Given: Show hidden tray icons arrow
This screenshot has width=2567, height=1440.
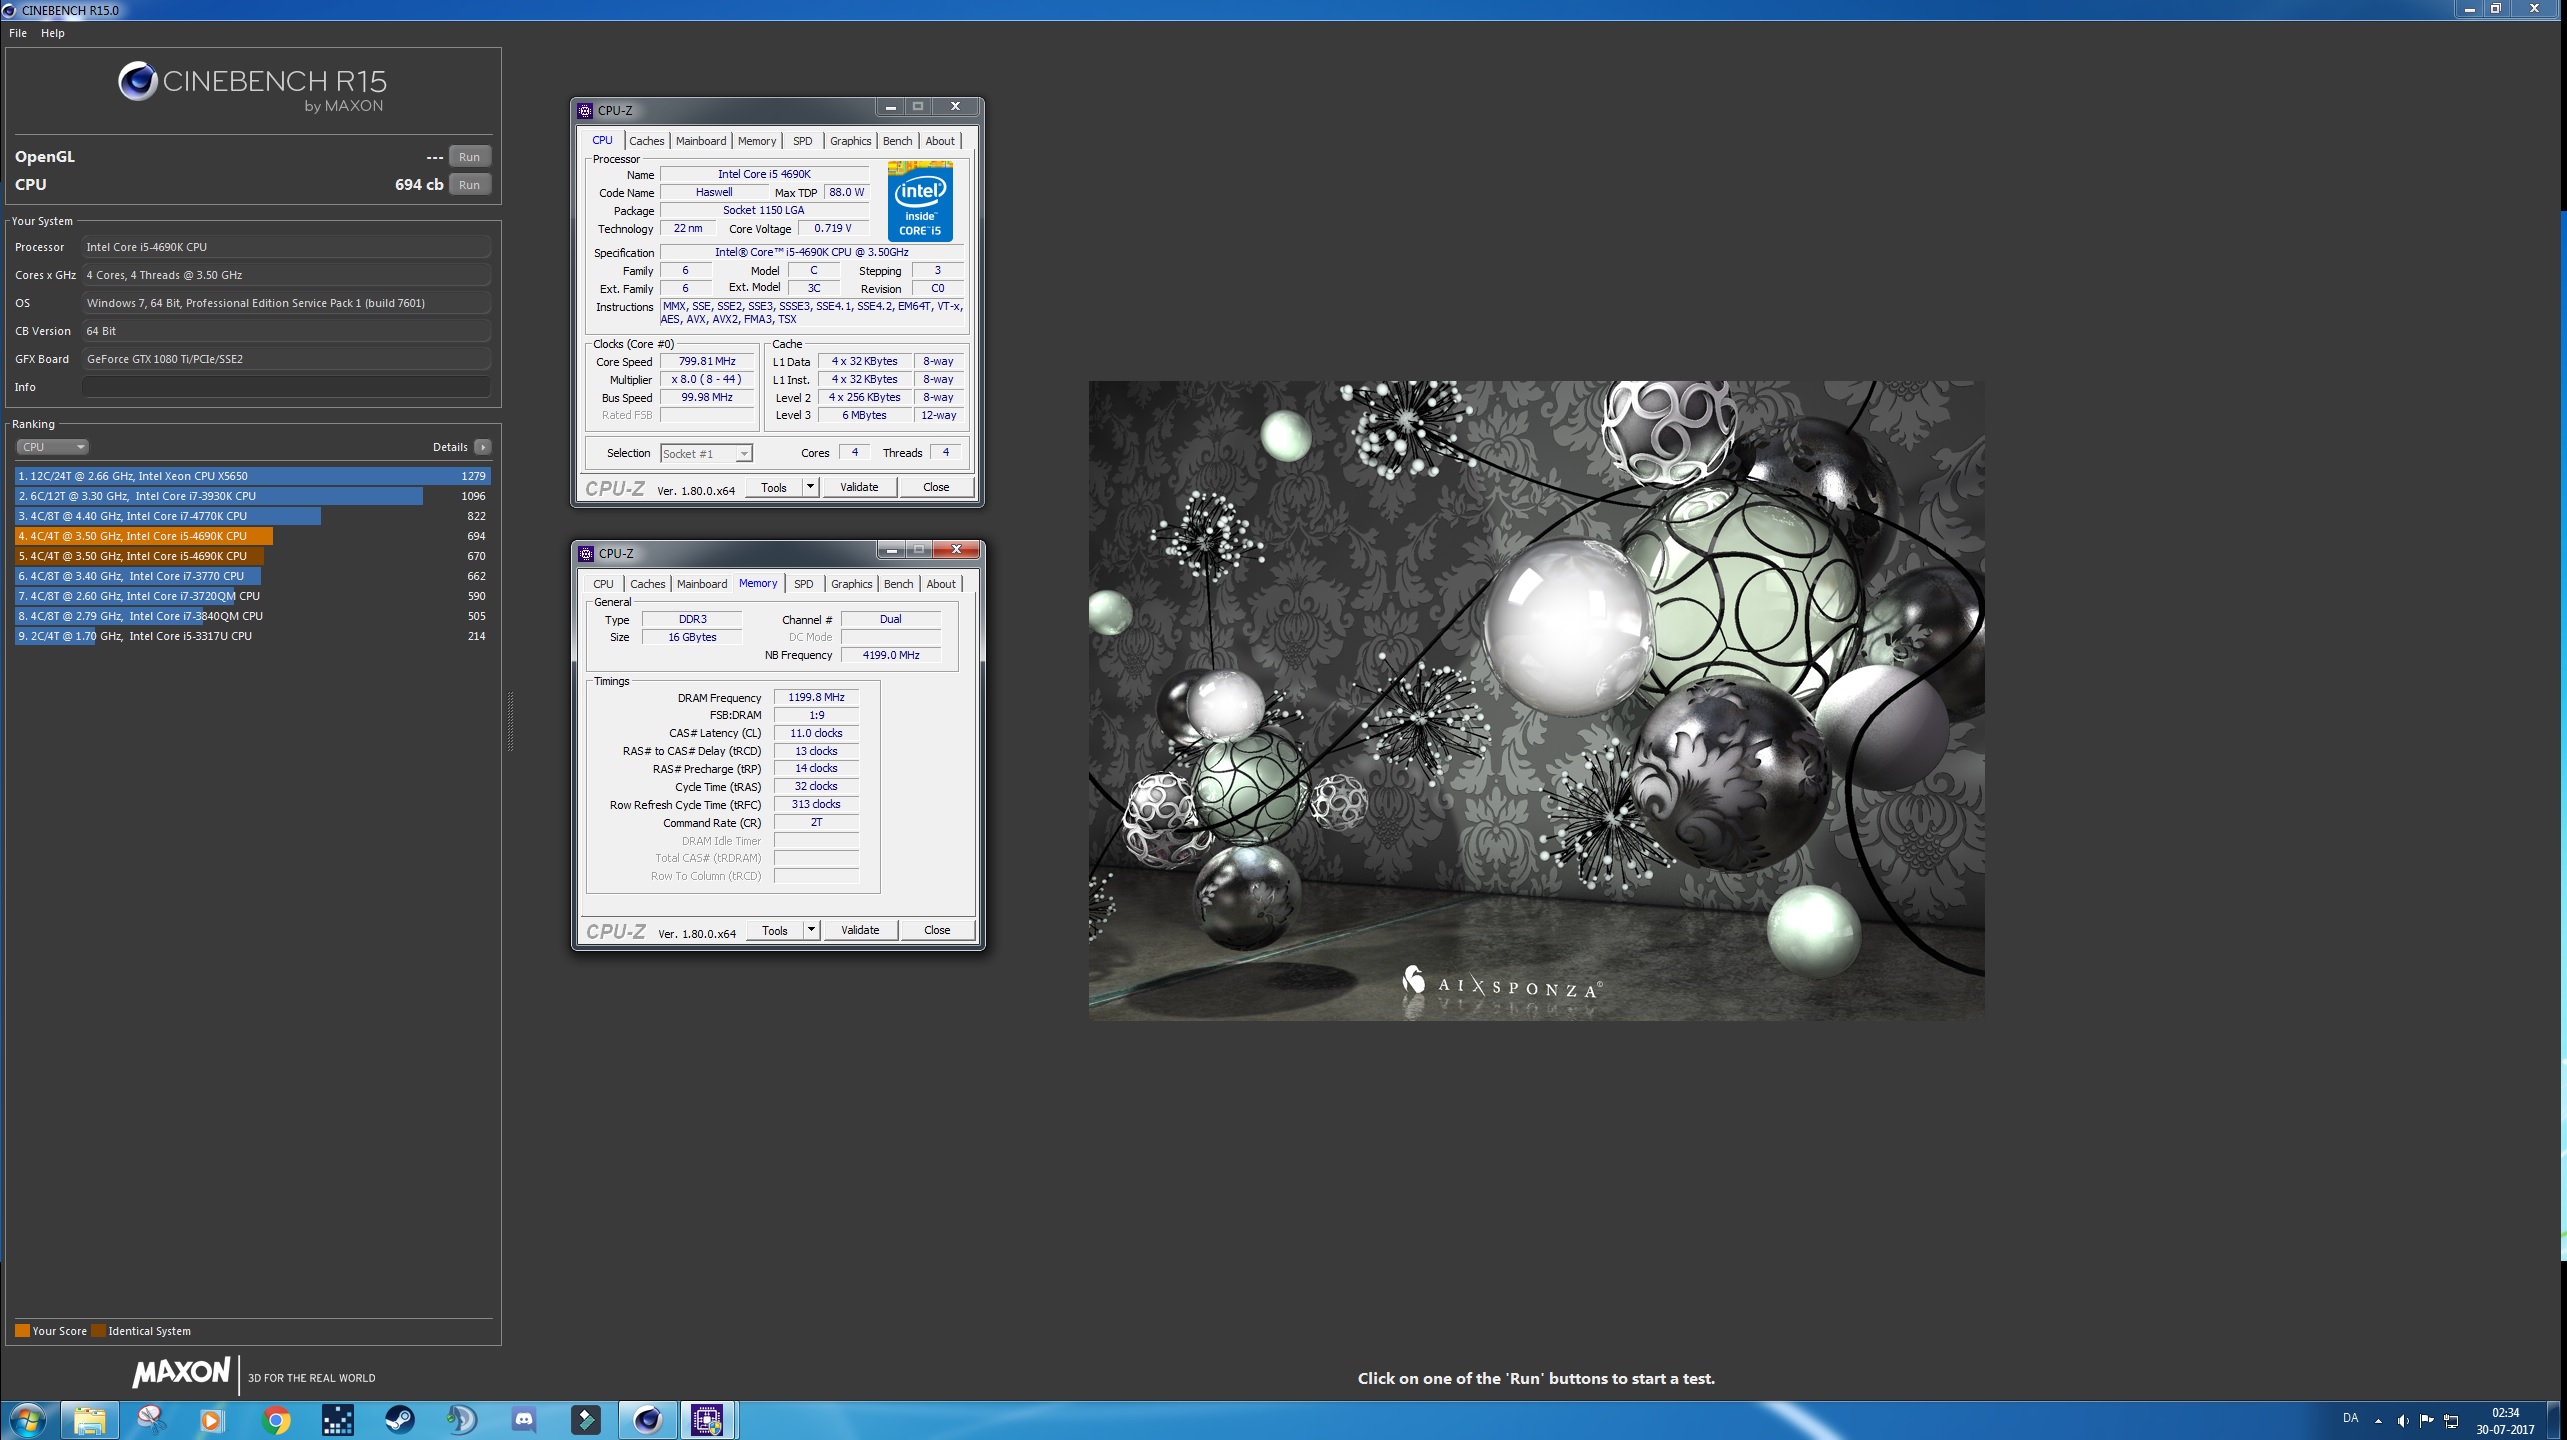Looking at the screenshot, I should [x=2378, y=1421].
